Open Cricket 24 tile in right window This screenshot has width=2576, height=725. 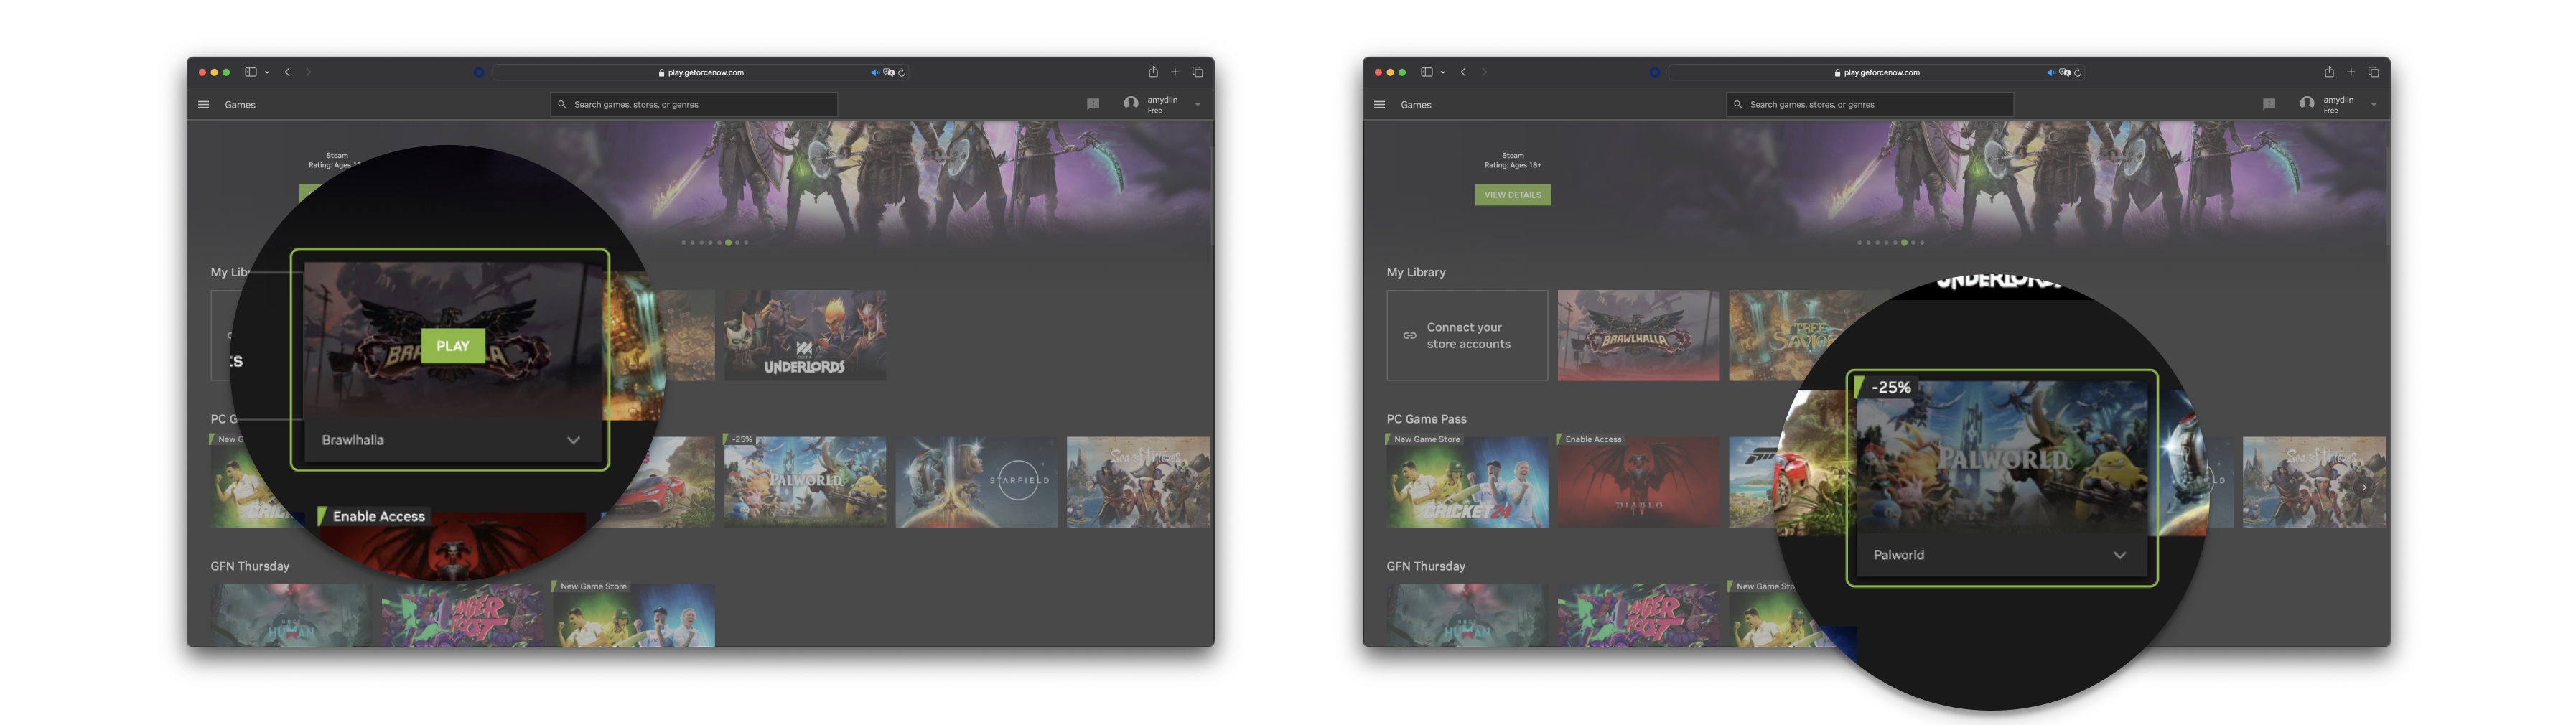click(x=1467, y=481)
